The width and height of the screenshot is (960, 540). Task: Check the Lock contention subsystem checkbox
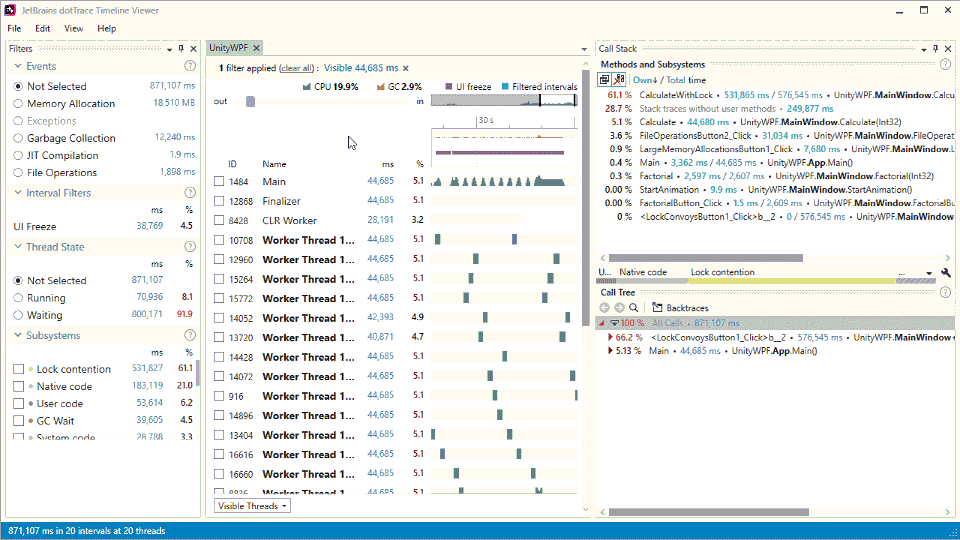[18, 369]
